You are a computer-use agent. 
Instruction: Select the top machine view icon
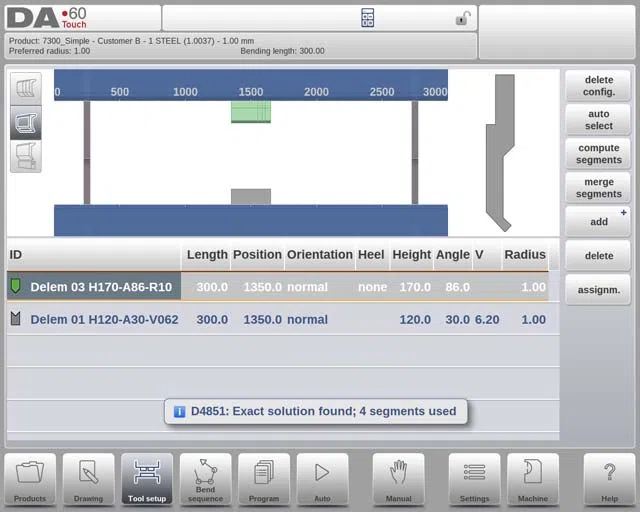[26, 89]
